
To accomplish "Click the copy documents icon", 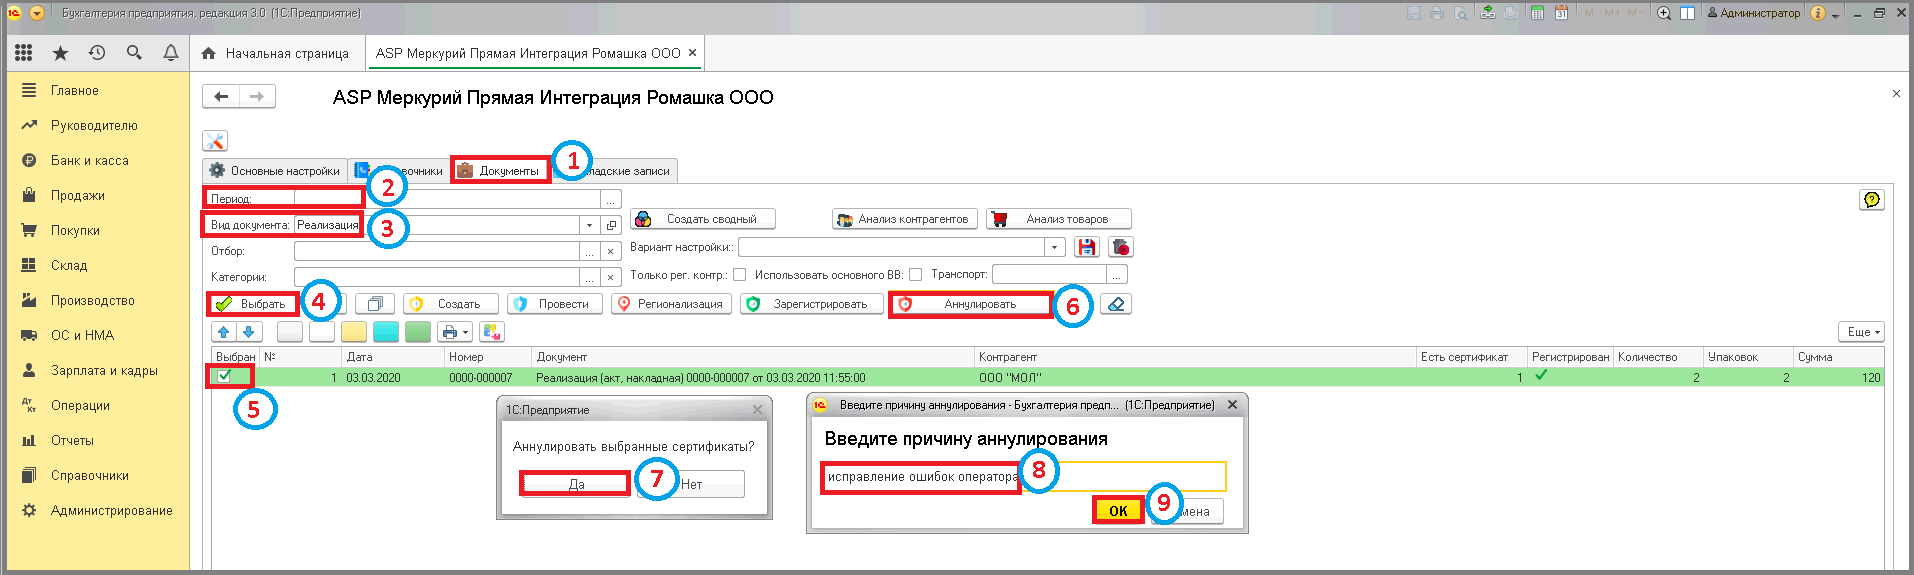I will point(375,304).
